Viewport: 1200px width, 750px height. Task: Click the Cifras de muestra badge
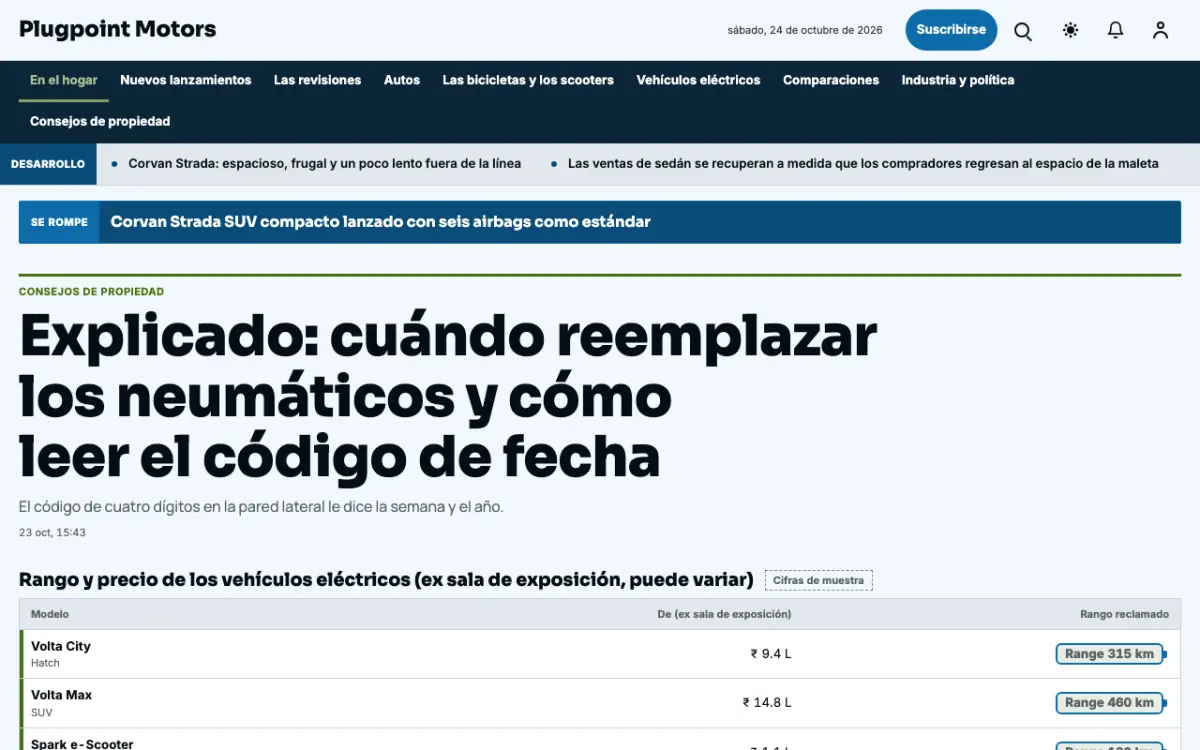point(818,580)
